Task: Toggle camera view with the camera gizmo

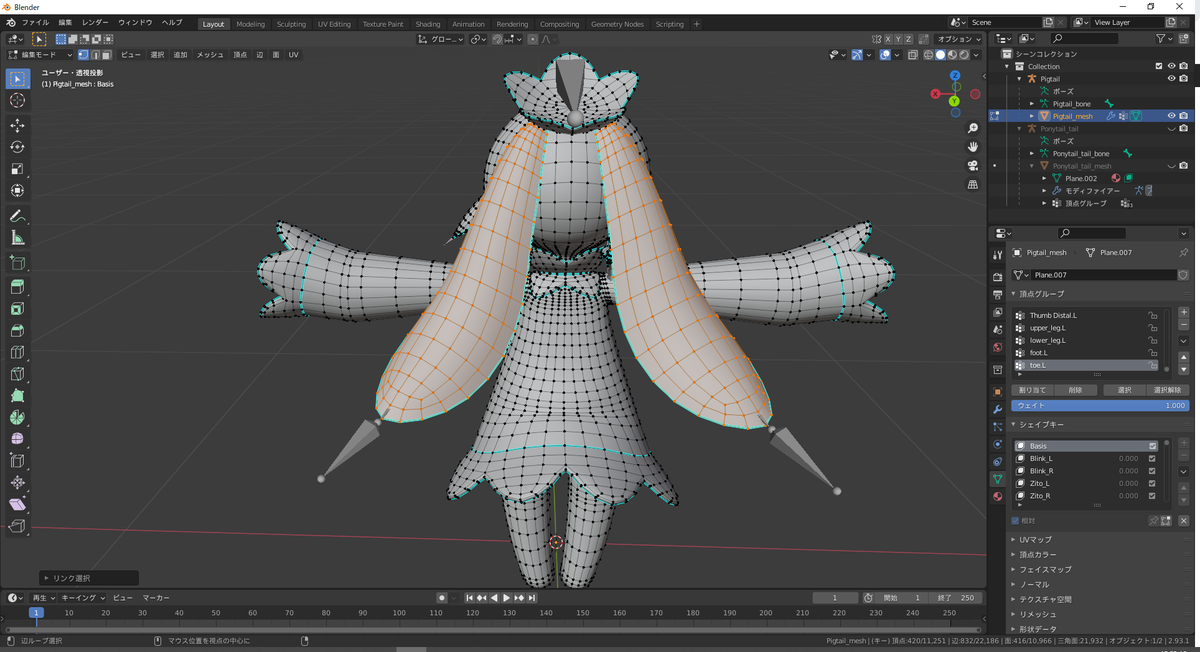Action: click(973, 166)
